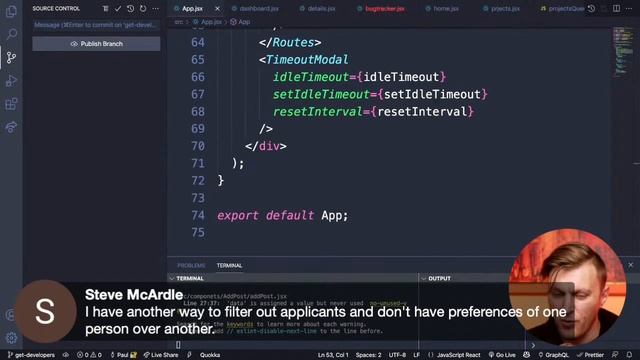
Task: Open the Explorer view in activity bar
Action: click(11, 11)
